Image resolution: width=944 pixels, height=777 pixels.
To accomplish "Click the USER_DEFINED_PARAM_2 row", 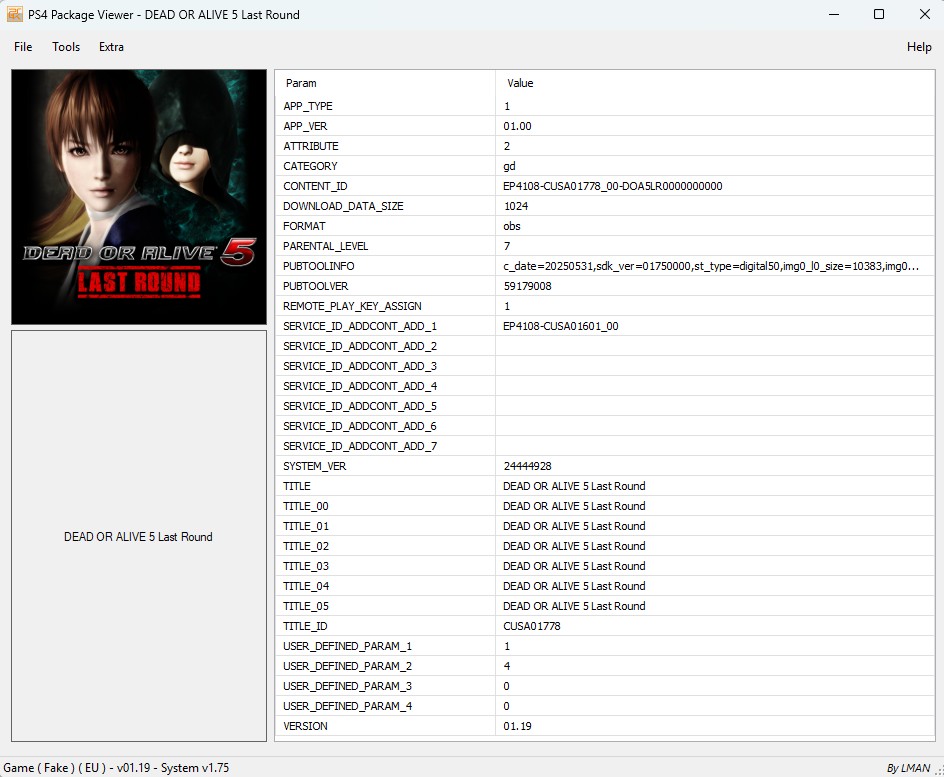I will [605, 666].
